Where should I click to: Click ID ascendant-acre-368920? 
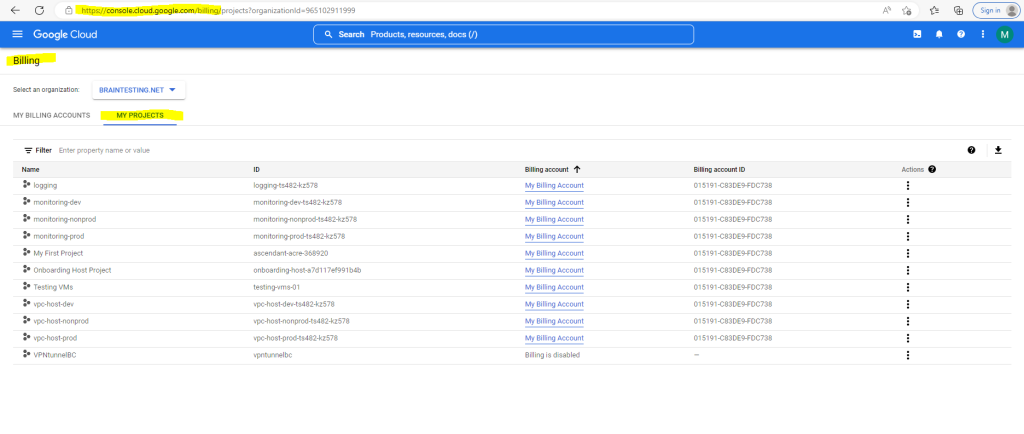coord(291,253)
